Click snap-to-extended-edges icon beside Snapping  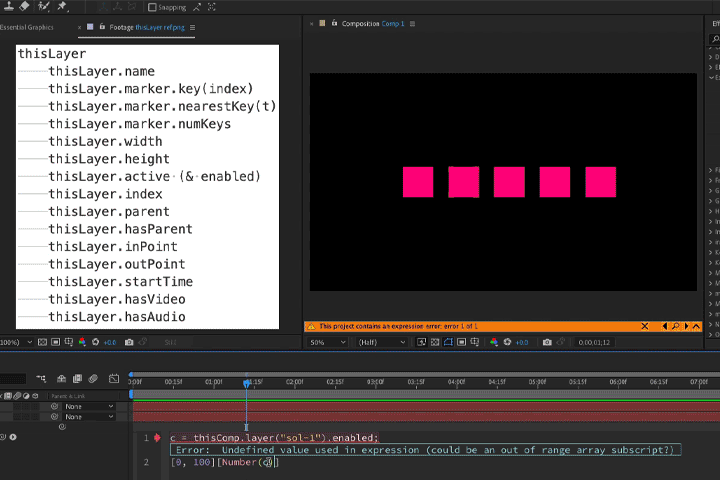pyautogui.click(x=197, y=7)
